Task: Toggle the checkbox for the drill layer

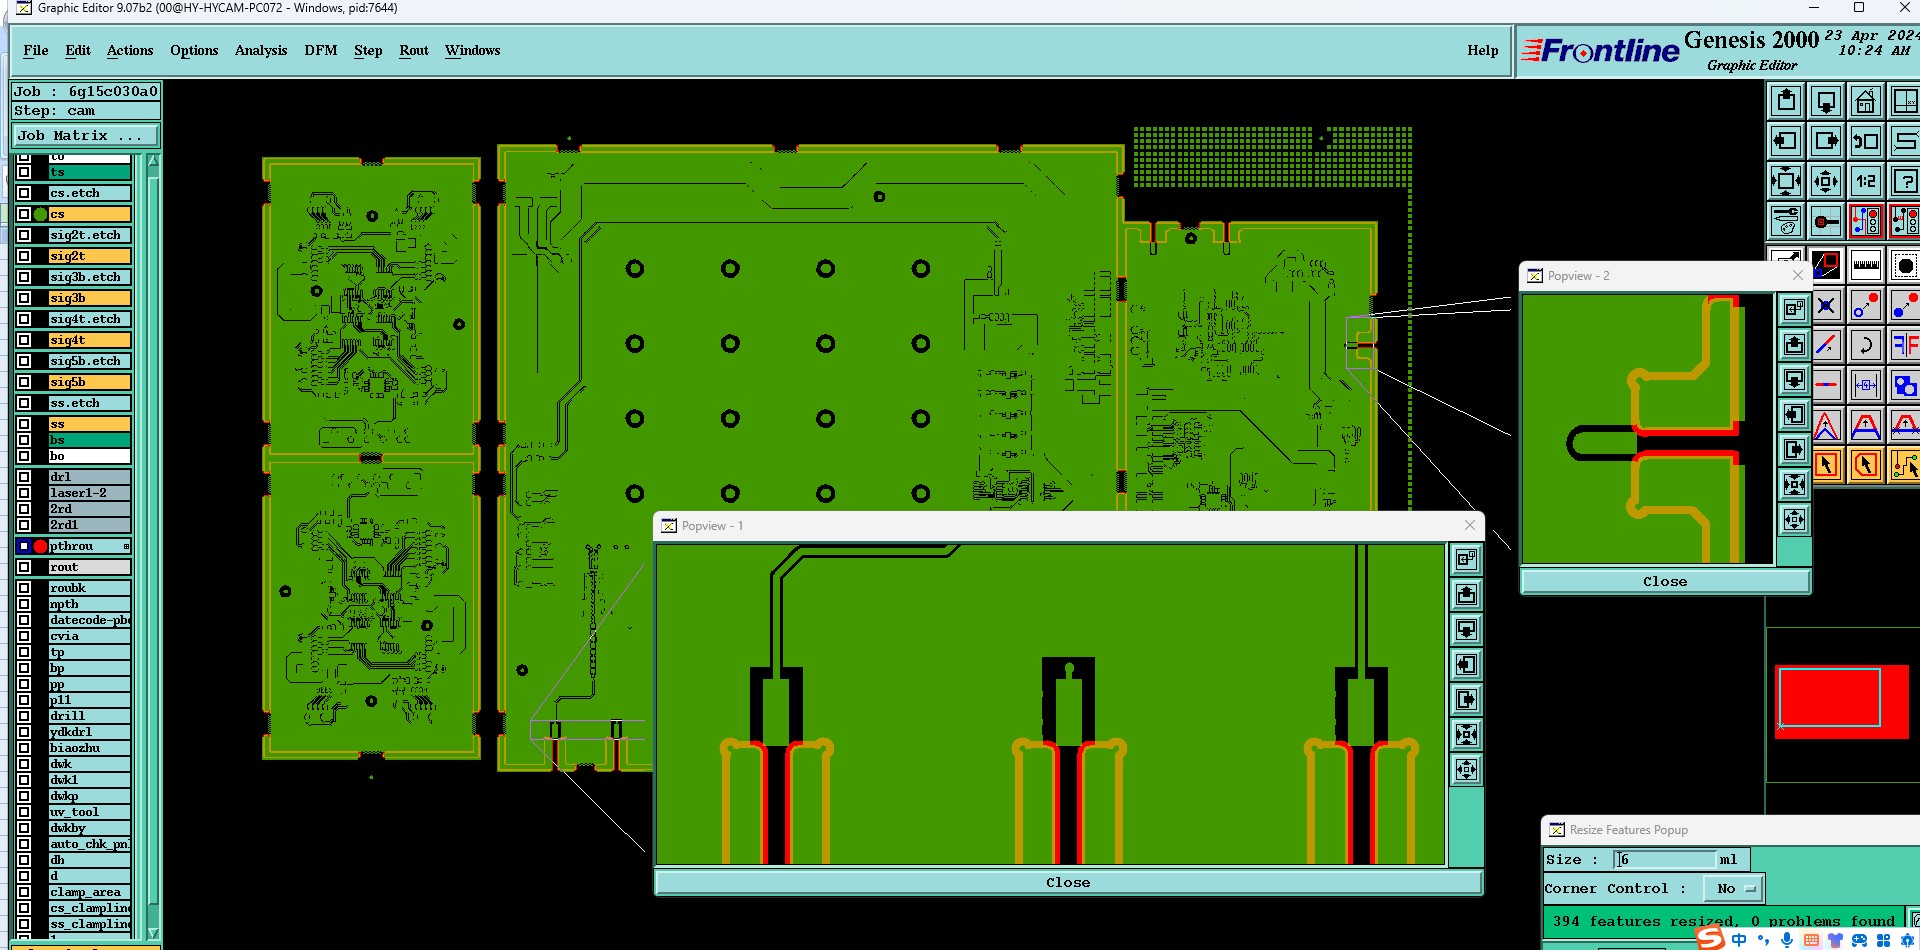Action: [24, 716]
